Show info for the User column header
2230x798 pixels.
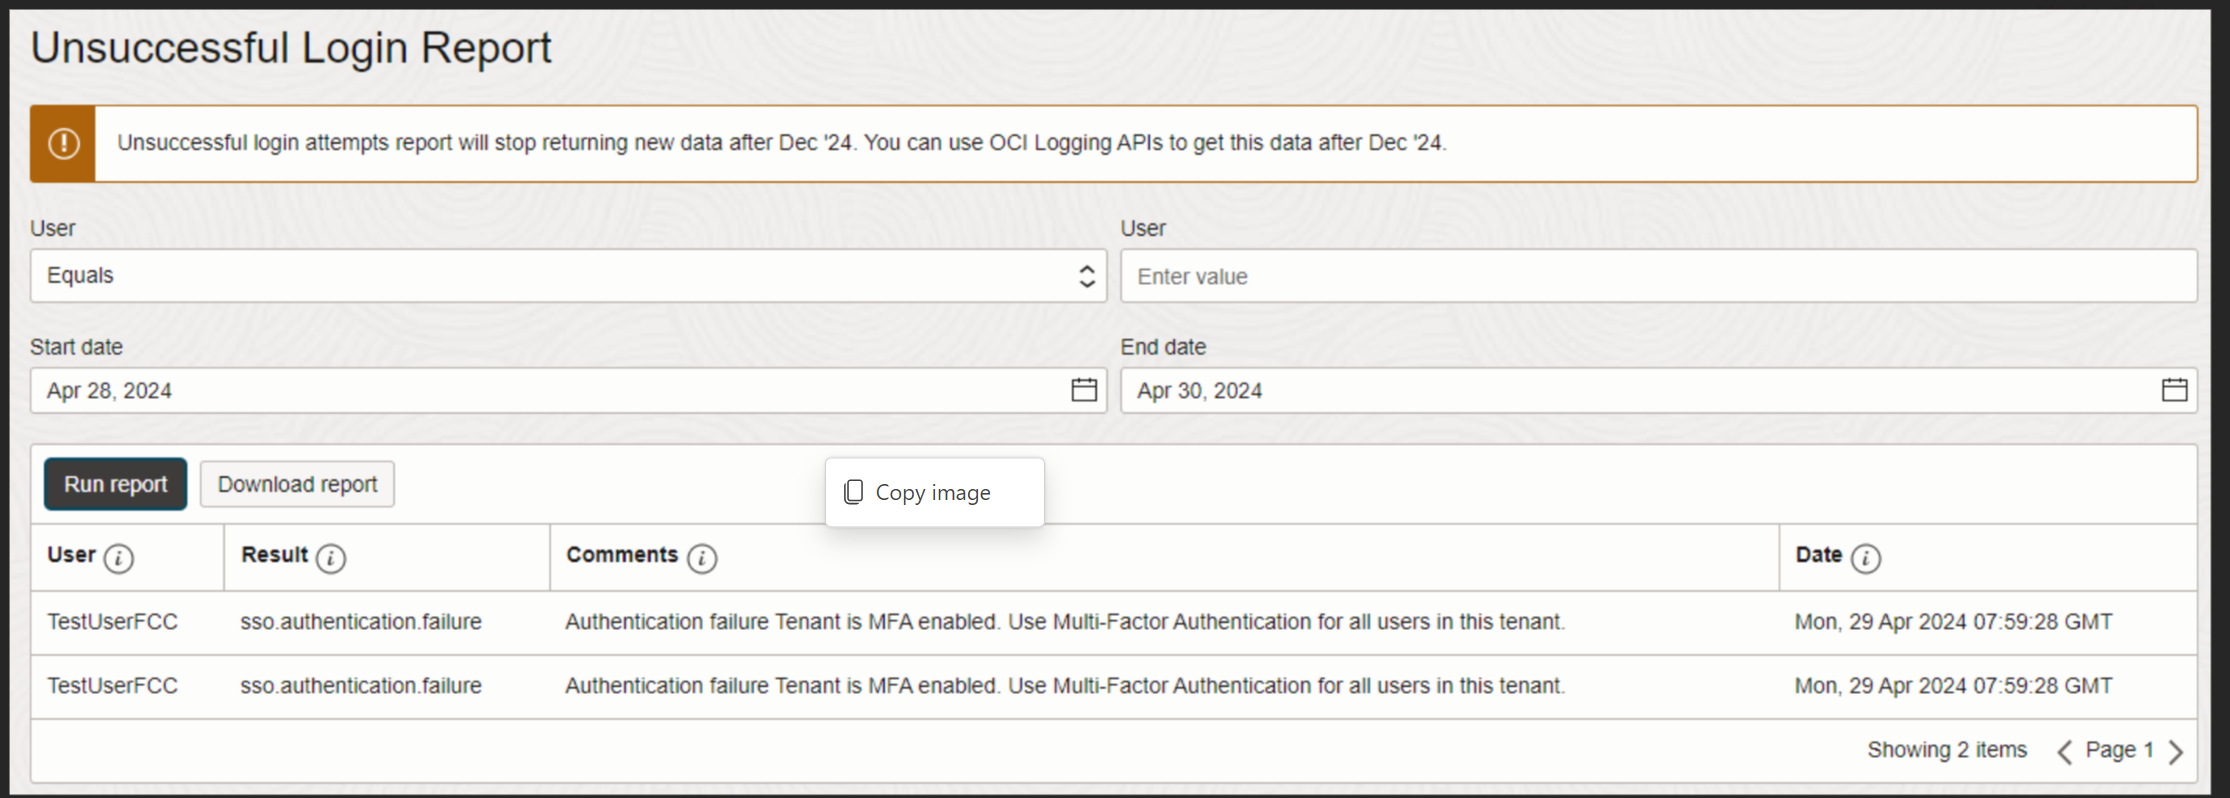coord(119,558)
